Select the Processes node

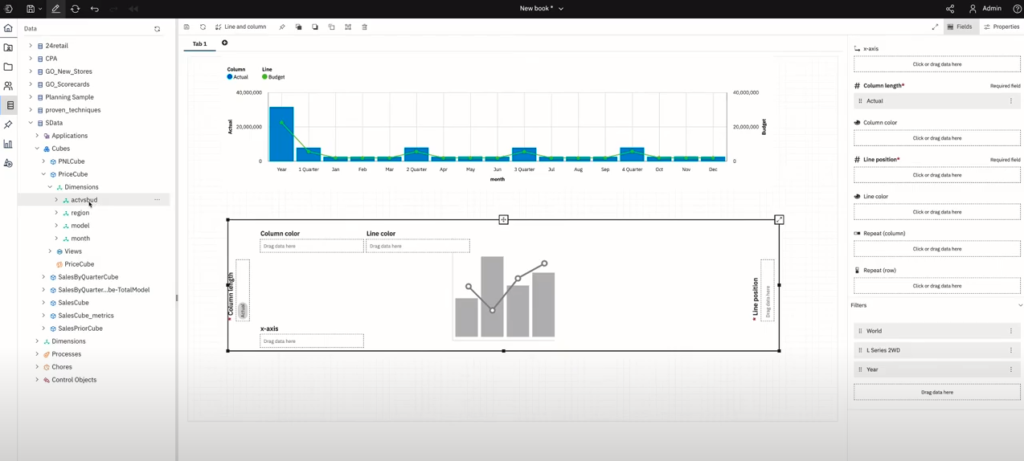coord(66,354)
